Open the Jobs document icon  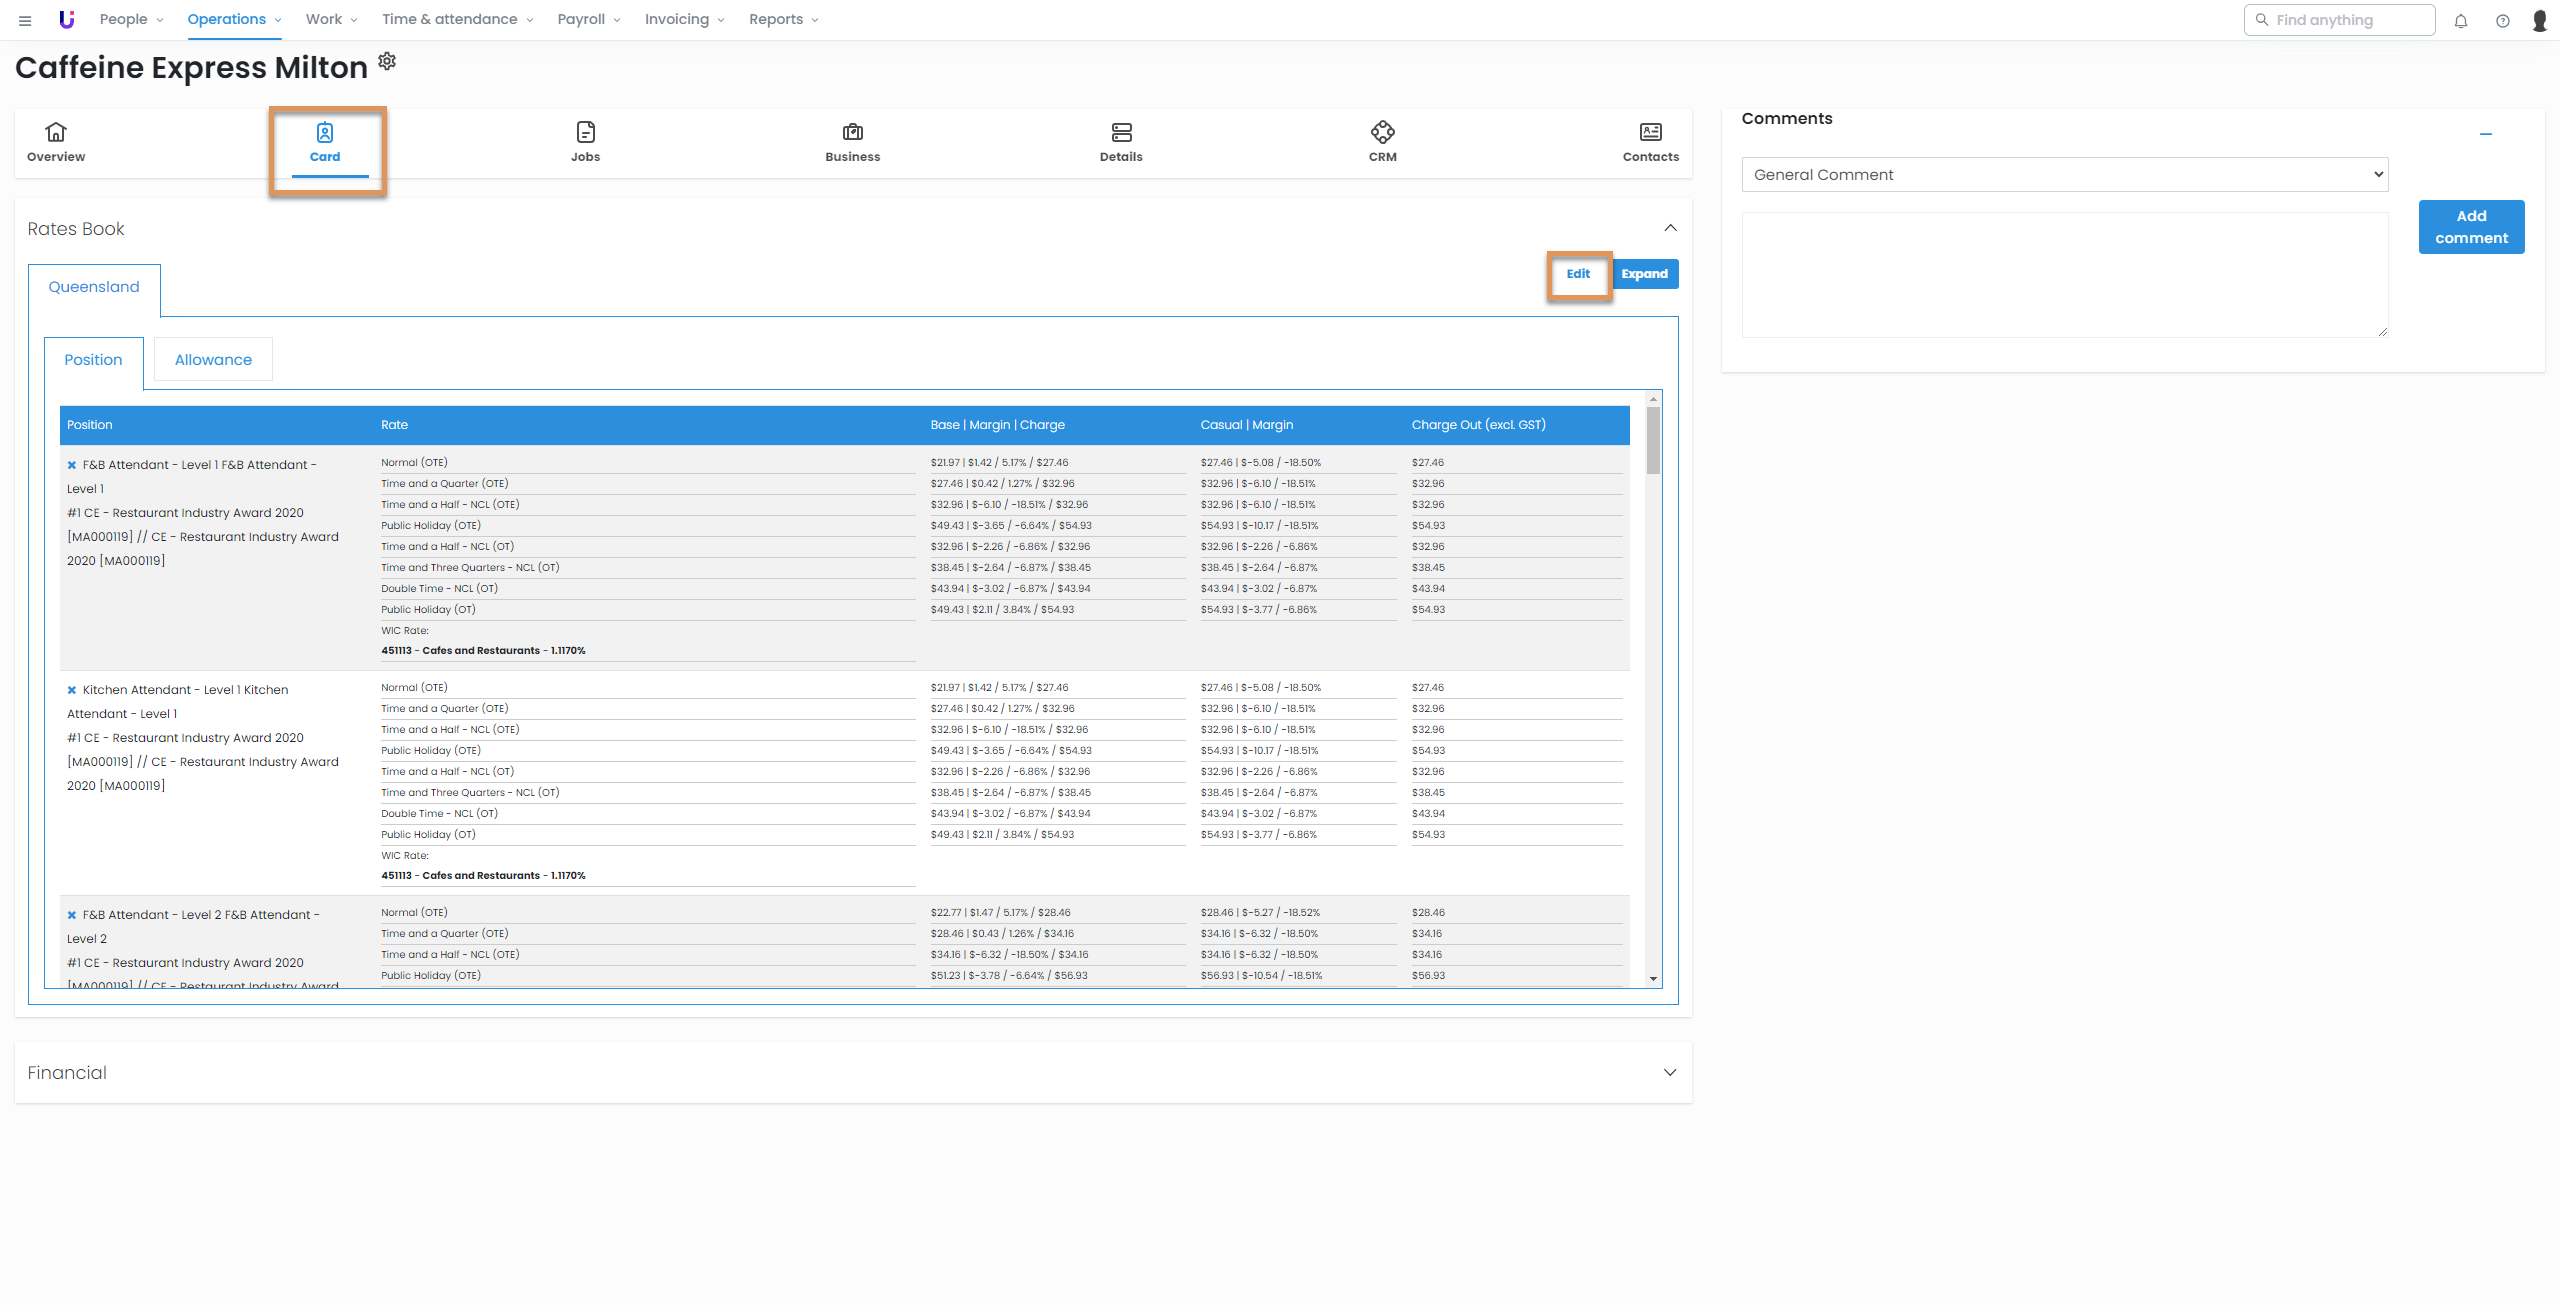[585, 132]
